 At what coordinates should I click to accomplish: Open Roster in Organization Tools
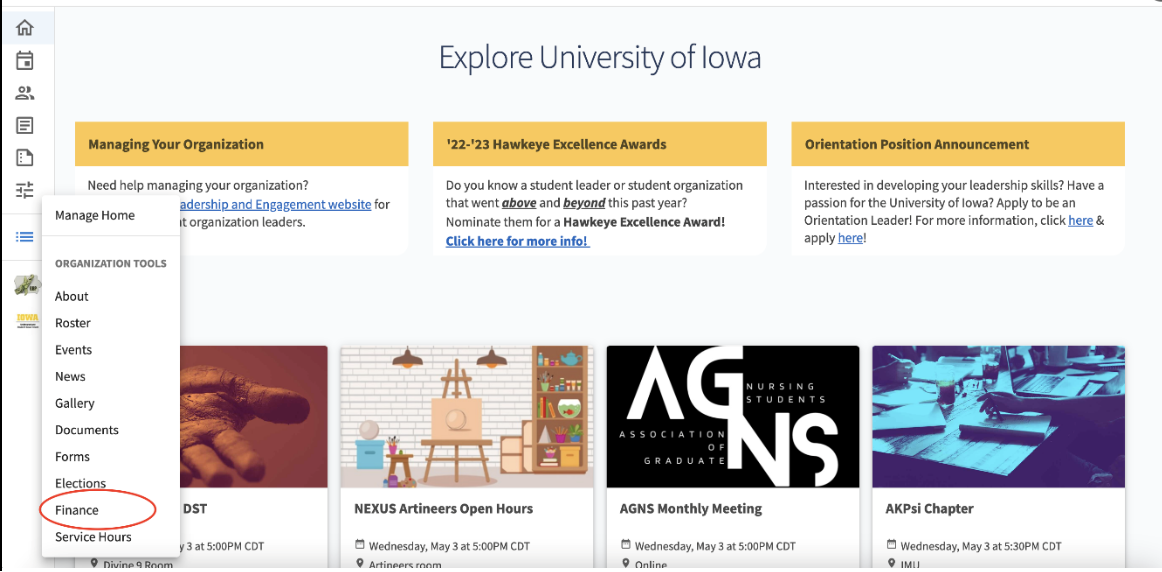(73, 323)
